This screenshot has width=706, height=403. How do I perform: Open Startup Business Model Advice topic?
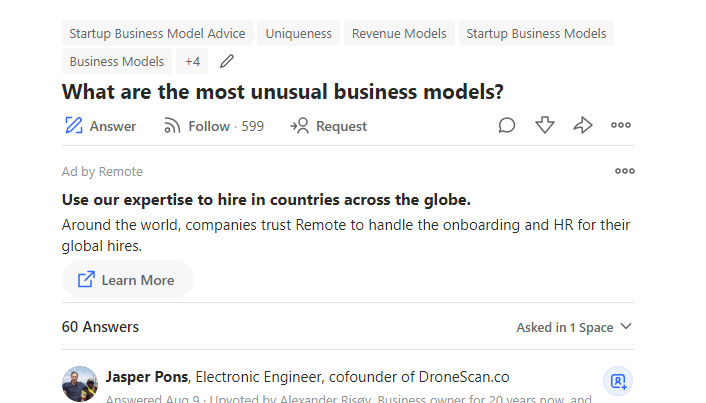[x=157, y=33]
